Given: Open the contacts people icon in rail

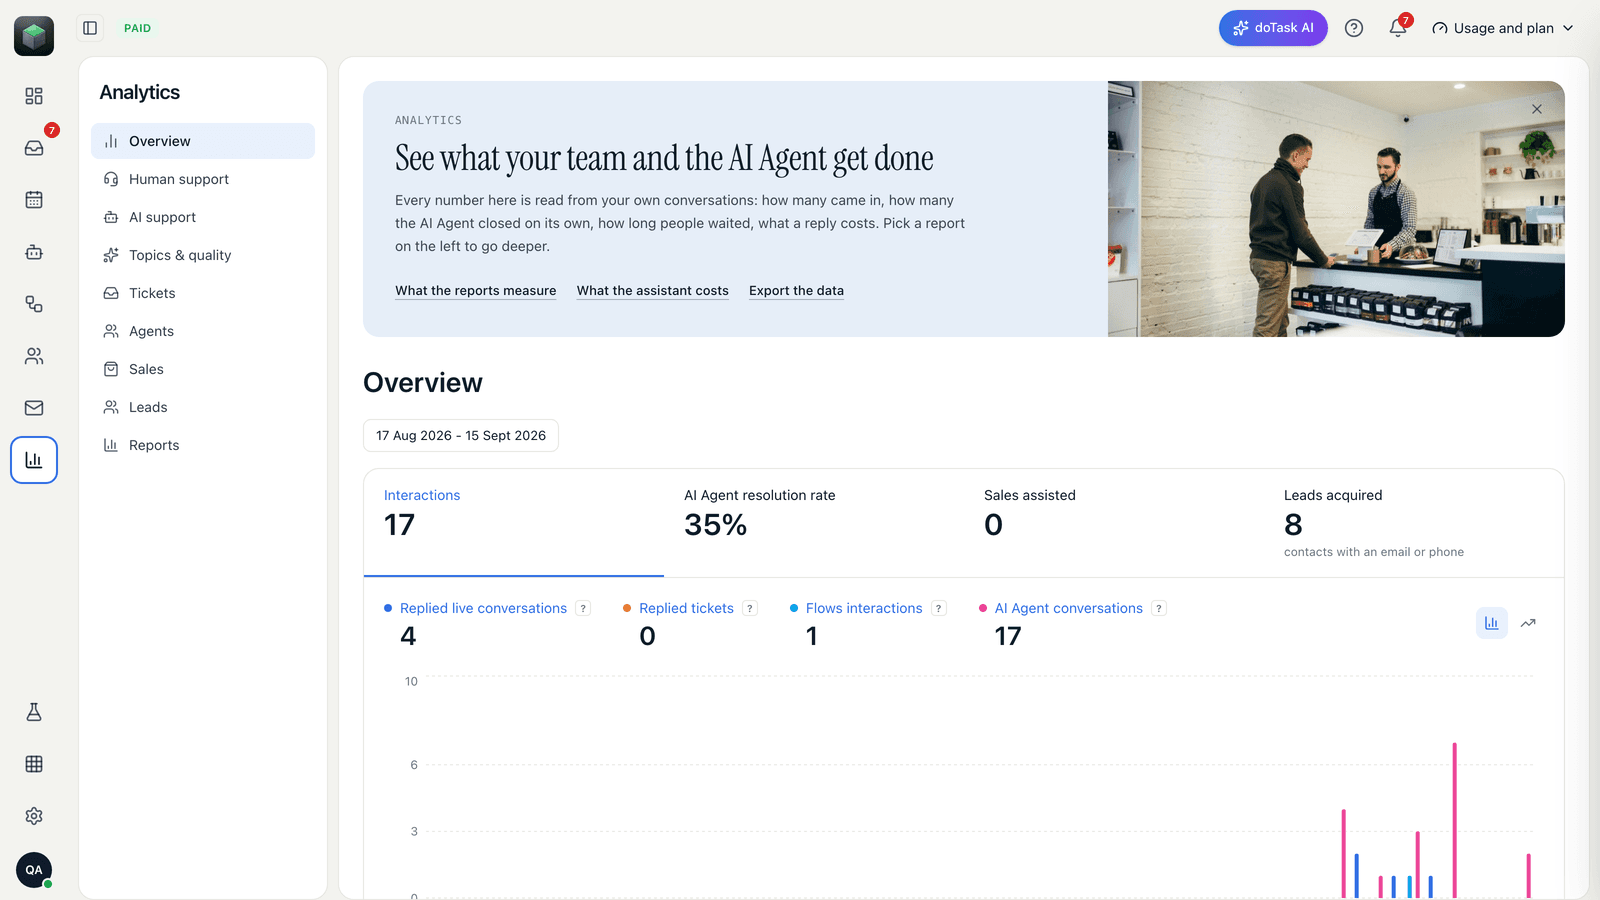Looking at the screenshot, I should [x=34, y=356].
